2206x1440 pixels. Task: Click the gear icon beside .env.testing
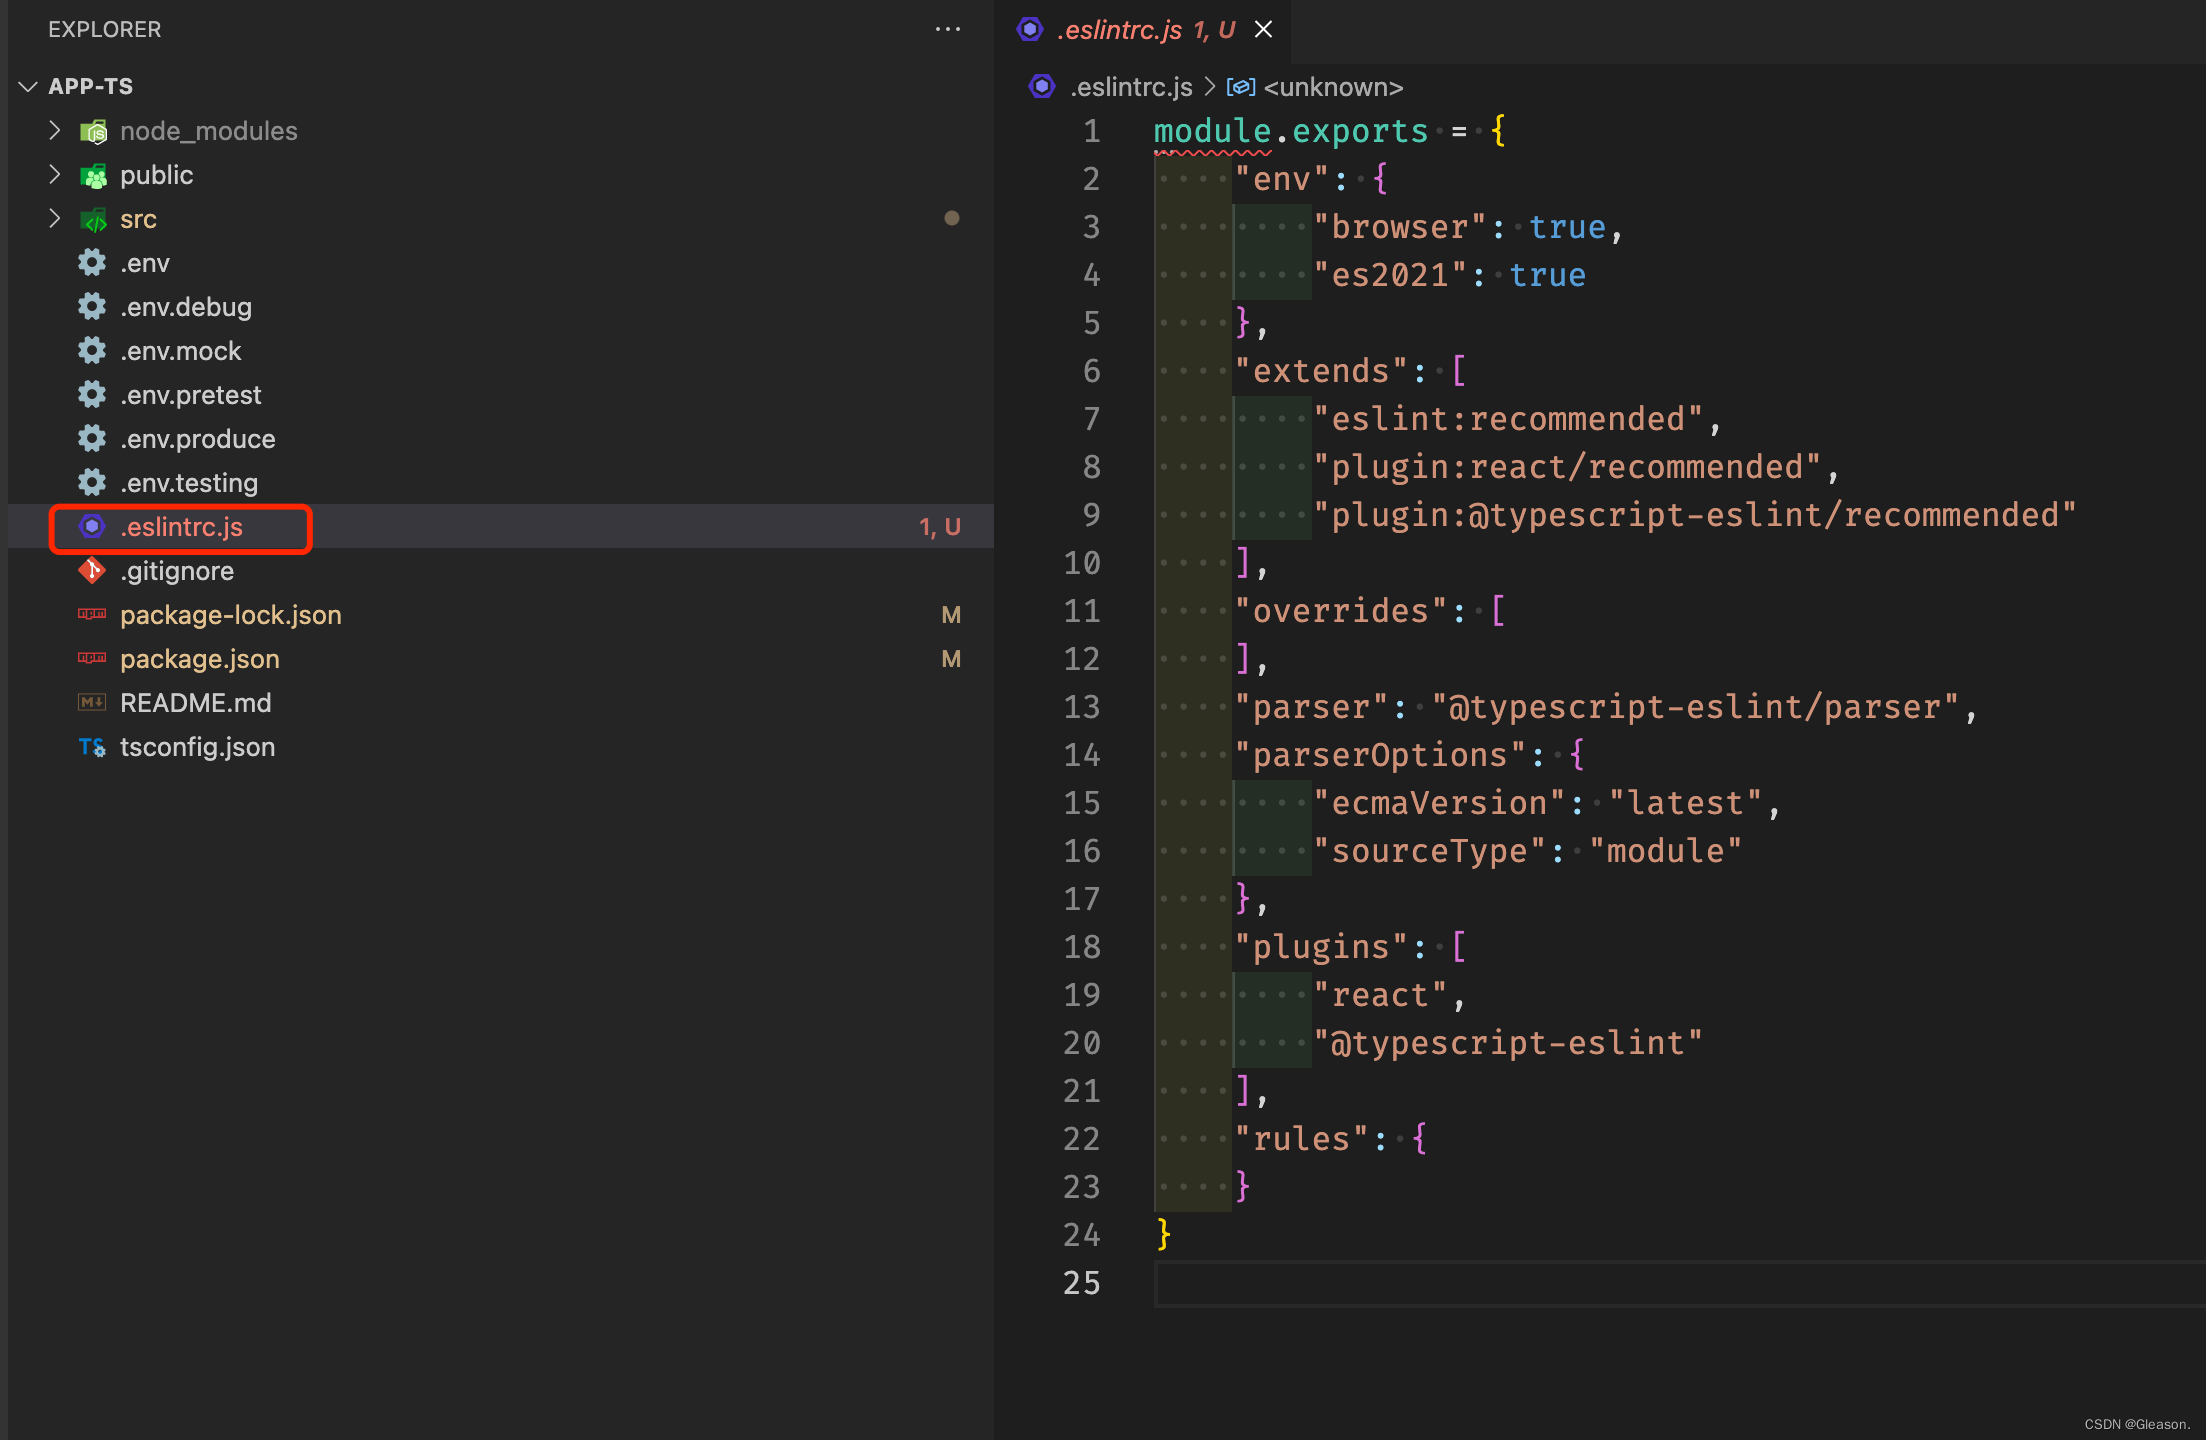coord(92,483)
